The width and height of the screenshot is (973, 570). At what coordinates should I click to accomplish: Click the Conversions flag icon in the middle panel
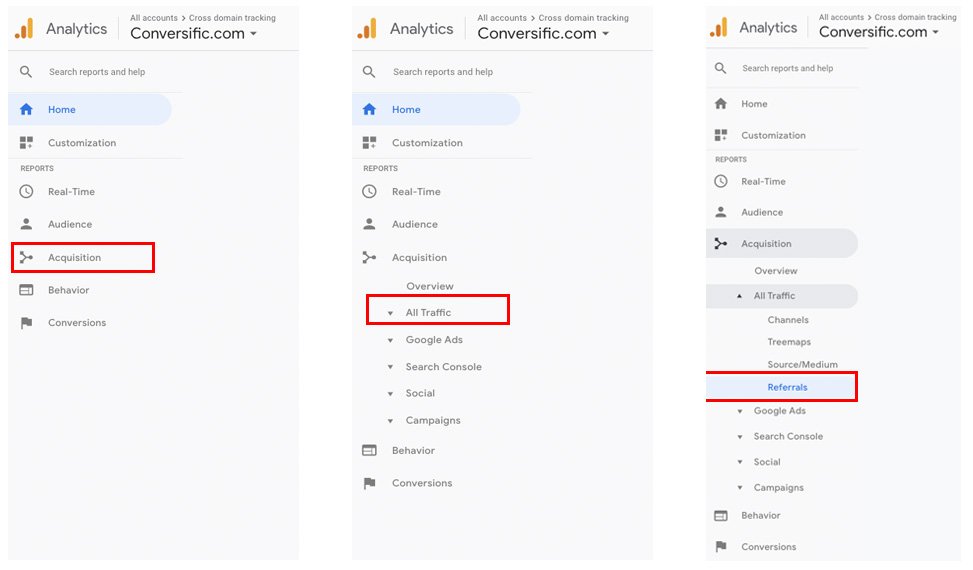(x=369, y=483)
